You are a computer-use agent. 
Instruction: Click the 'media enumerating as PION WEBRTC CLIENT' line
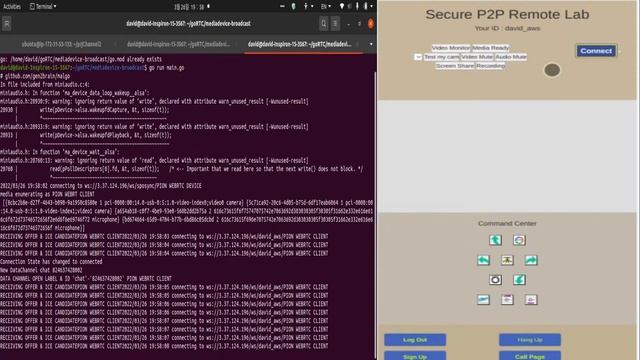click(47, 194)
